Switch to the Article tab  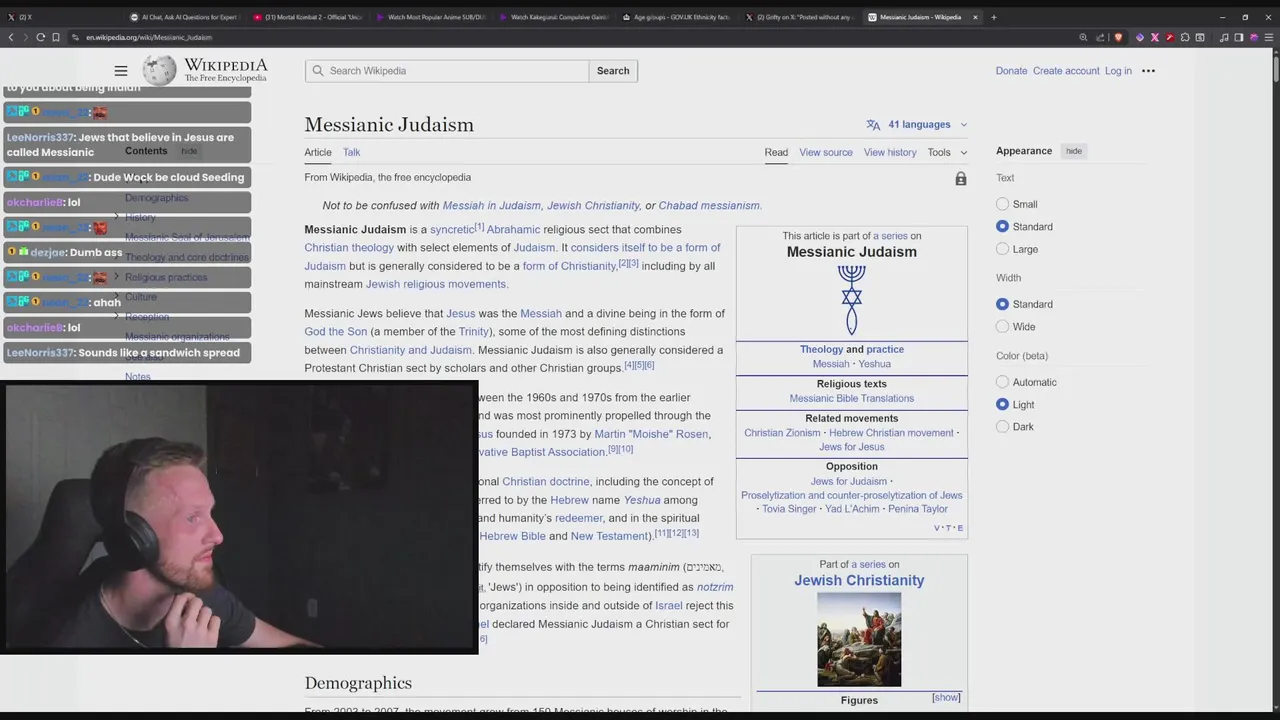(x=318, y=152)
